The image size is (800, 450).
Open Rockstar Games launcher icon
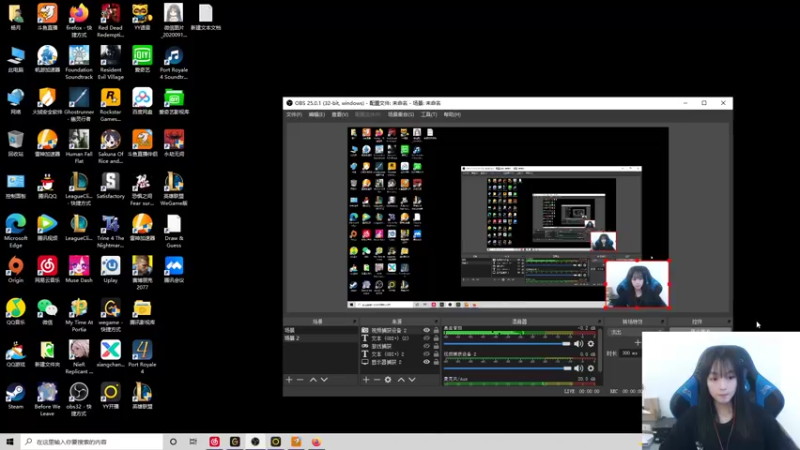click(110, 105)
